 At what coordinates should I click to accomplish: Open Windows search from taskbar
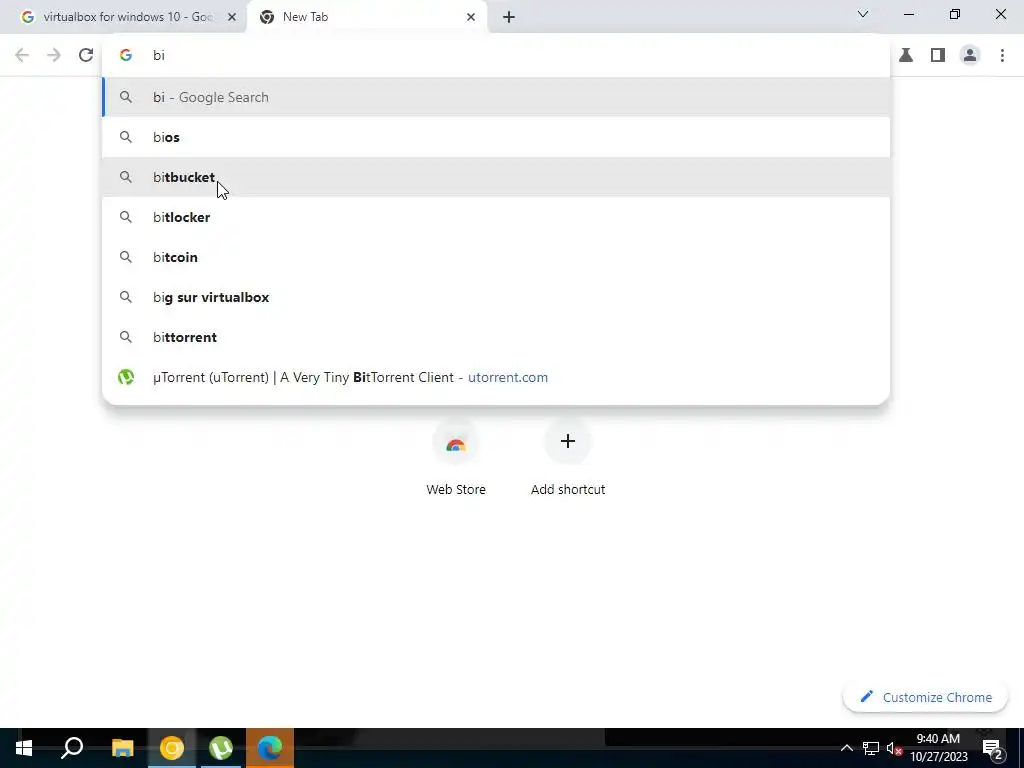click(72, 748)
